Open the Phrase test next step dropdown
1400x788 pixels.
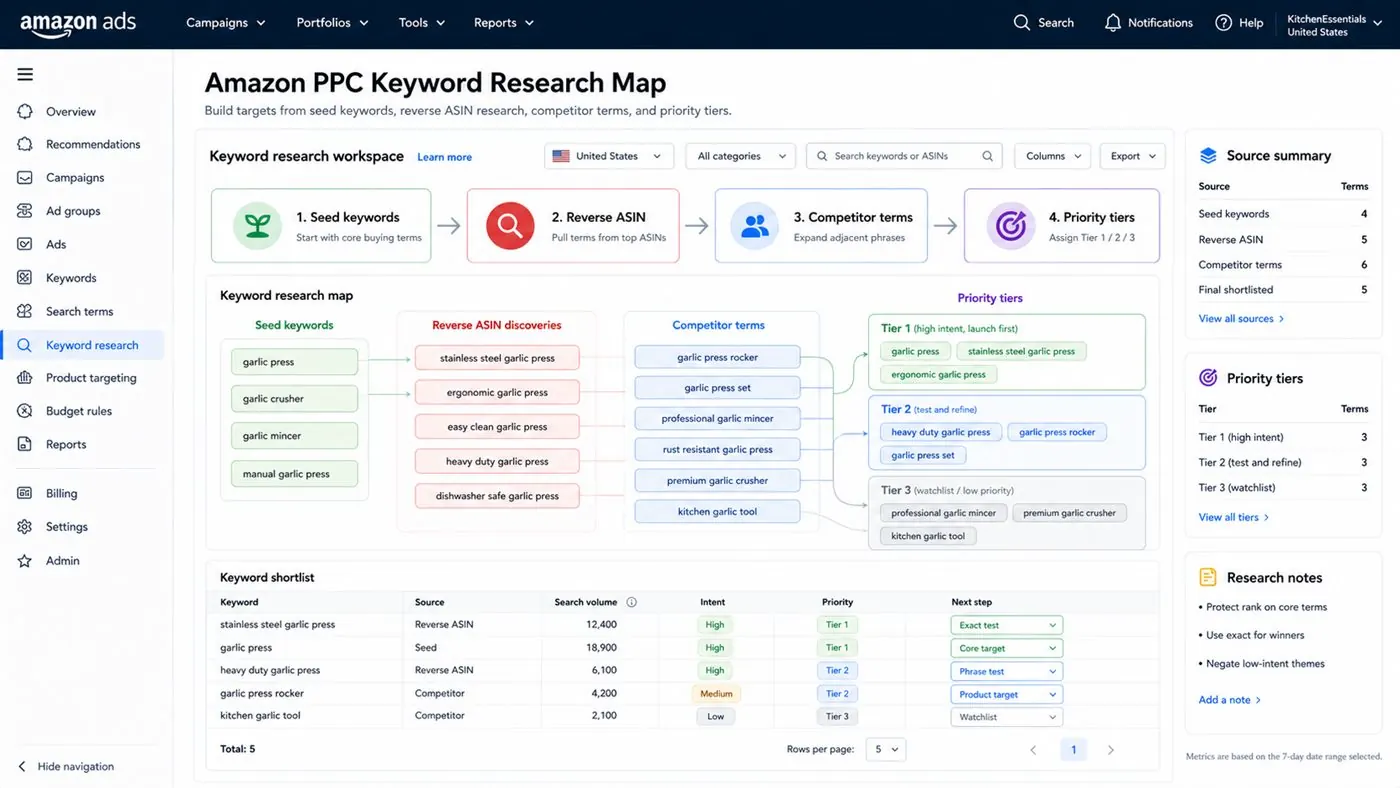[1006, 671]
